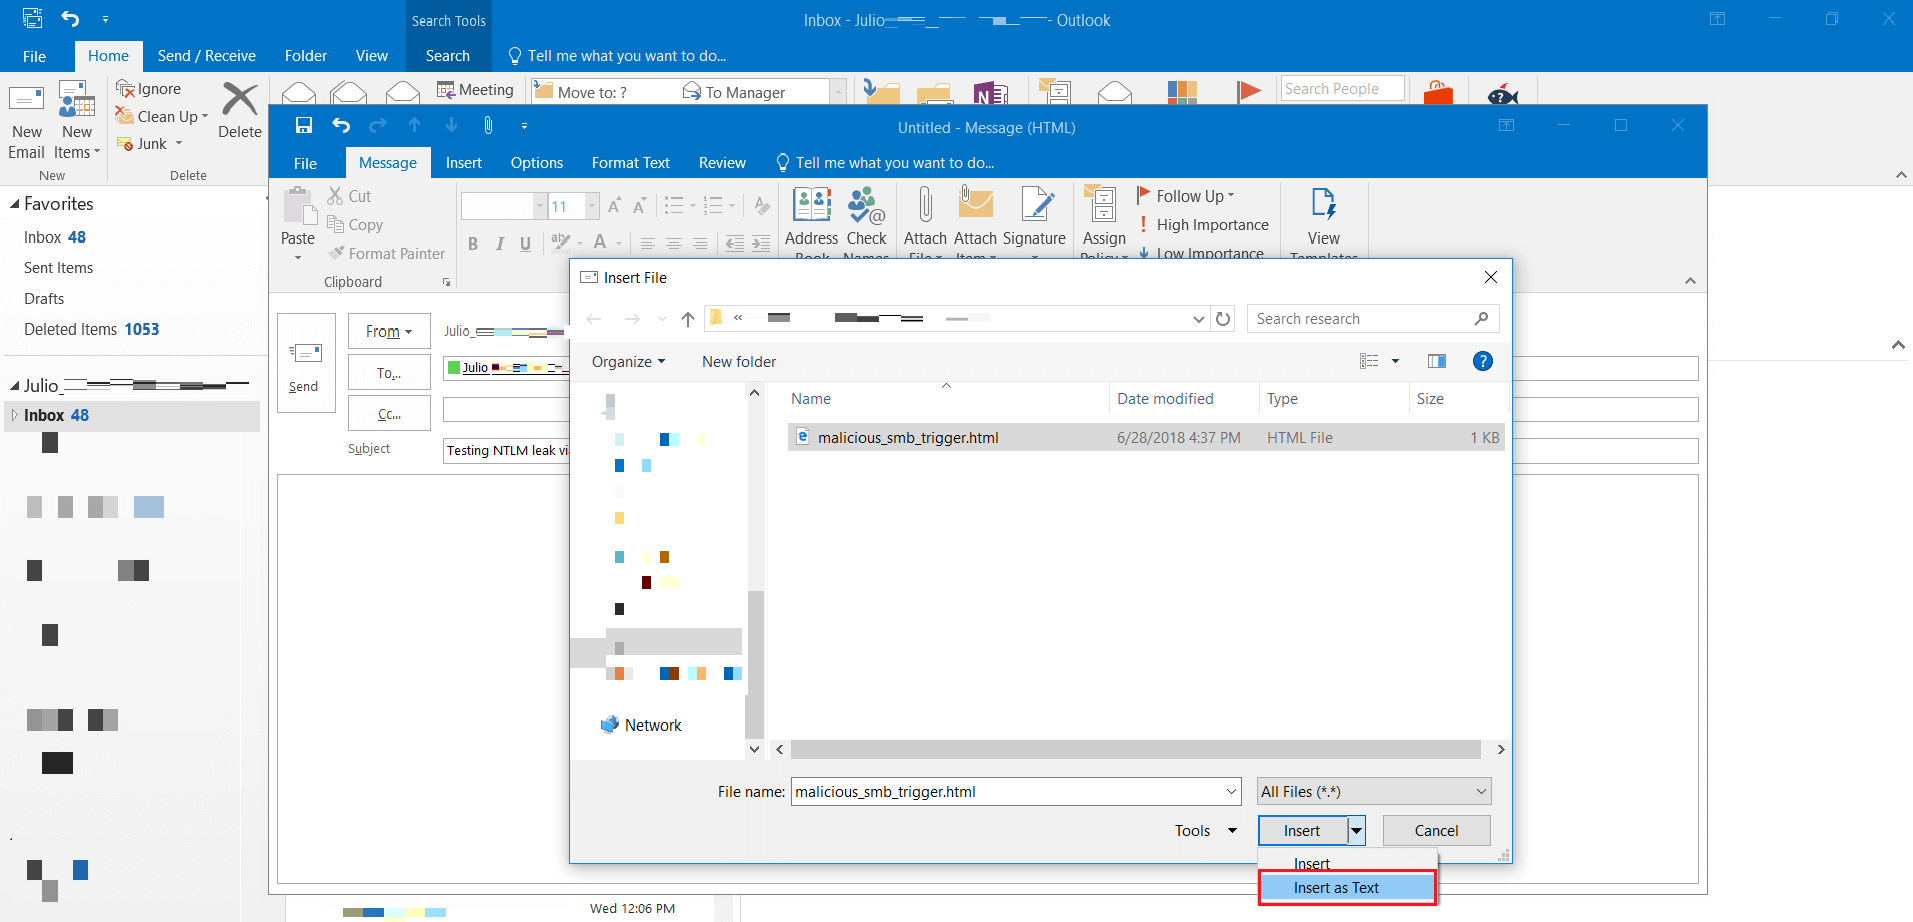This screenshot has height=922, width=1913.
Task: Click the Attach Item envelope icon
Action: pos(975,203)
